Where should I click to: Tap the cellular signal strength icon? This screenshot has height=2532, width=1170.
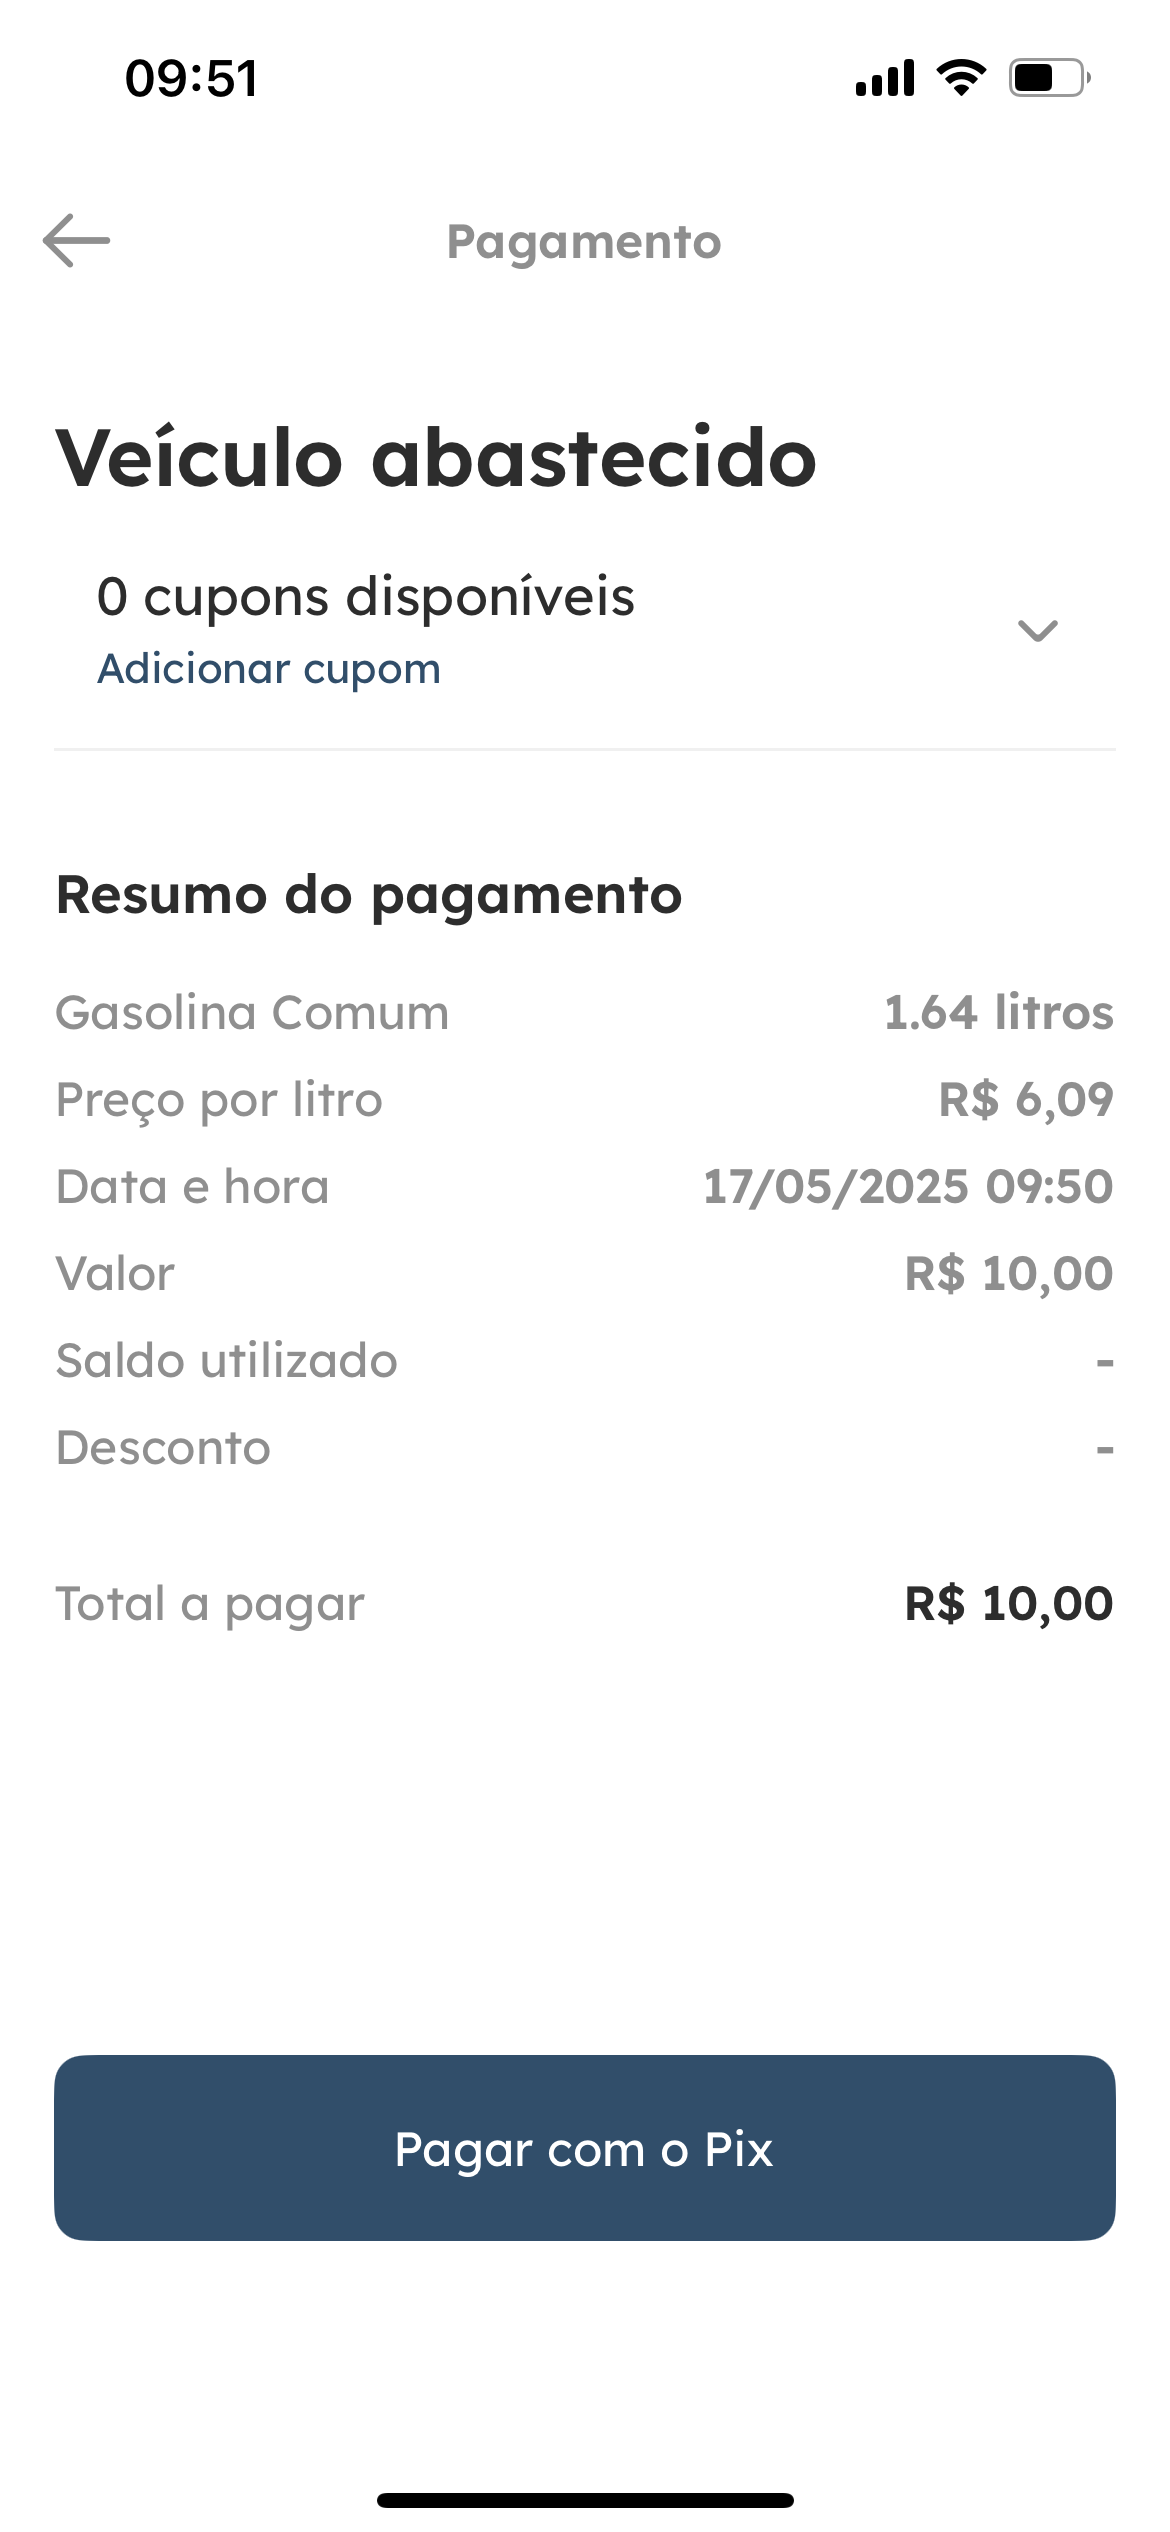pos(885,78)
